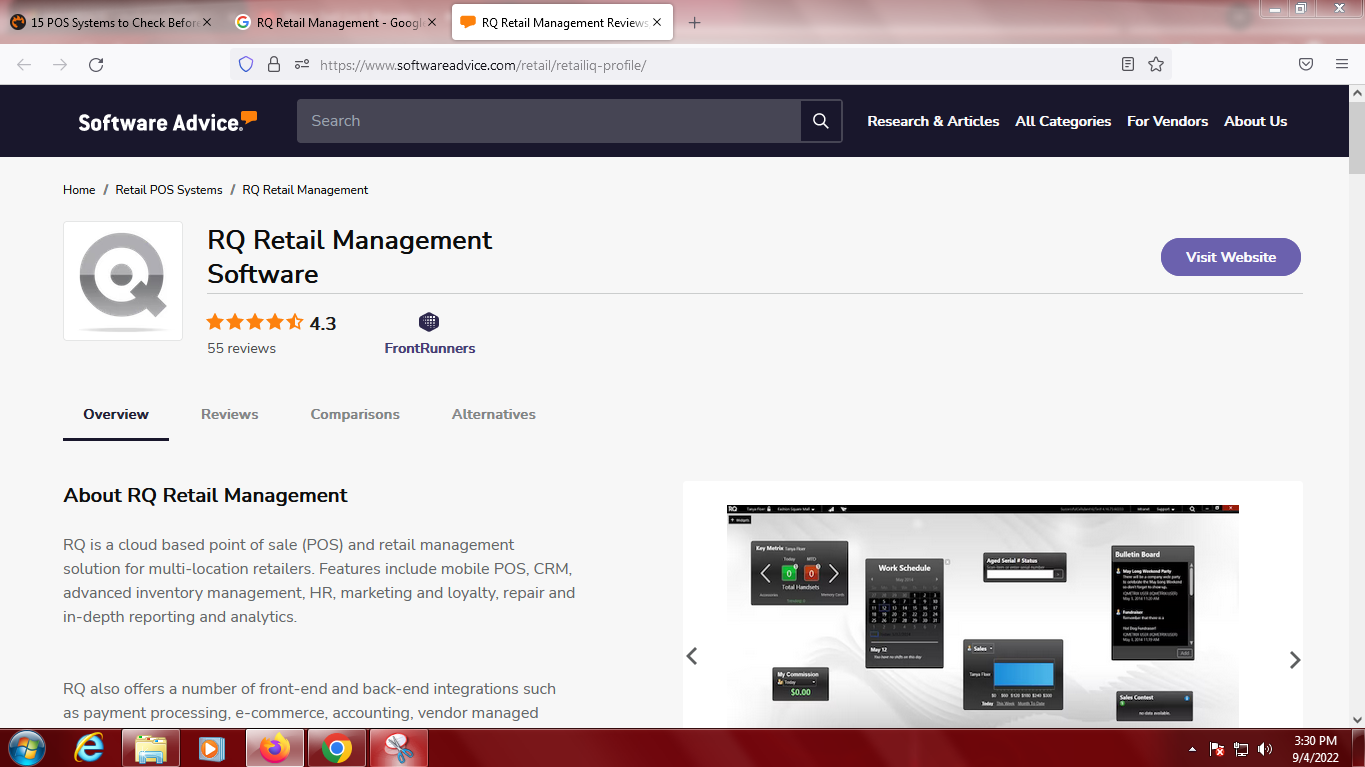Close the RQ Retail Management Reviews tab
The width and height of the screenshot is (1365, 767).
[x=659, y=22]
